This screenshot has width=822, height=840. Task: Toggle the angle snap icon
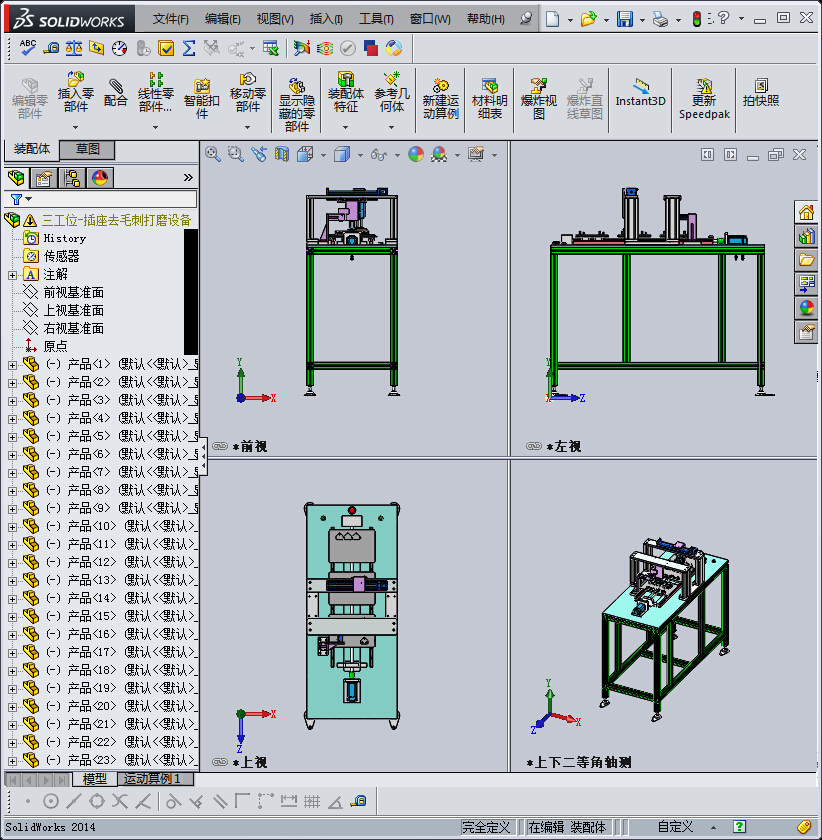pos(335,801)
